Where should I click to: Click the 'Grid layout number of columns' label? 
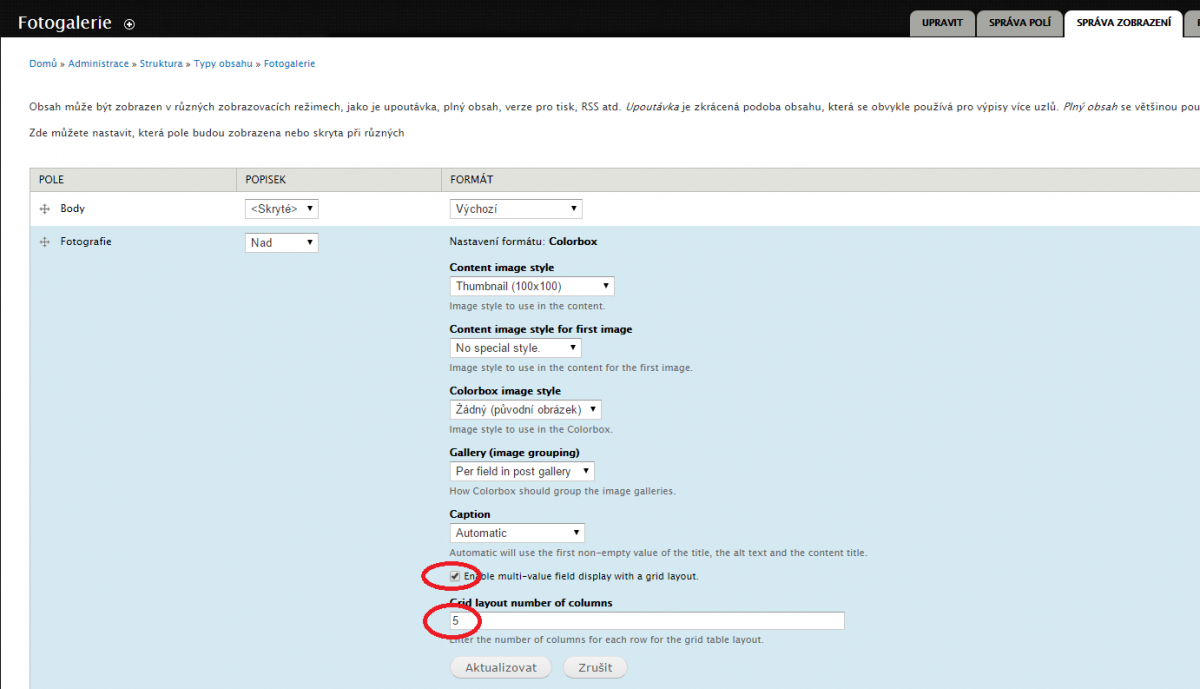pos(531,603)
